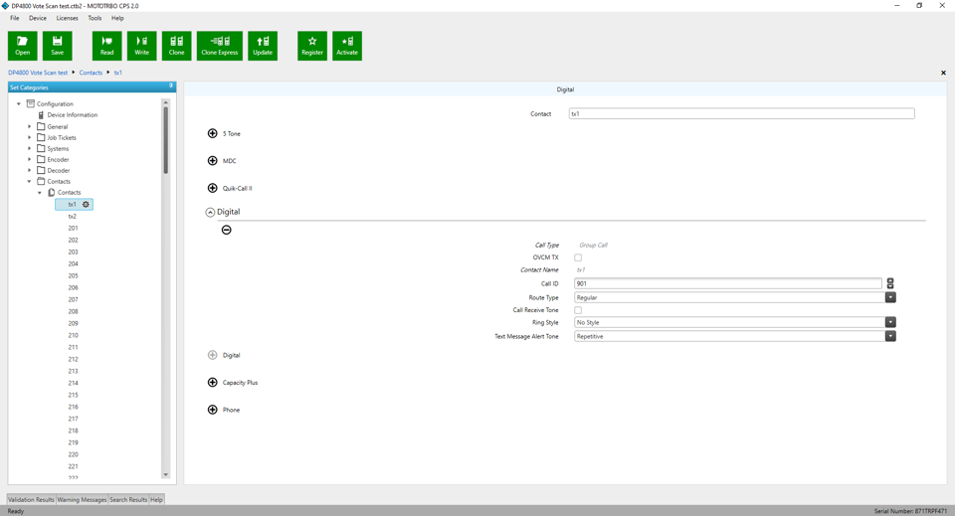The height and width of the screenshot is (516, 956).
Task: Open the Licenses menu
Action: (x=67, y=18)
